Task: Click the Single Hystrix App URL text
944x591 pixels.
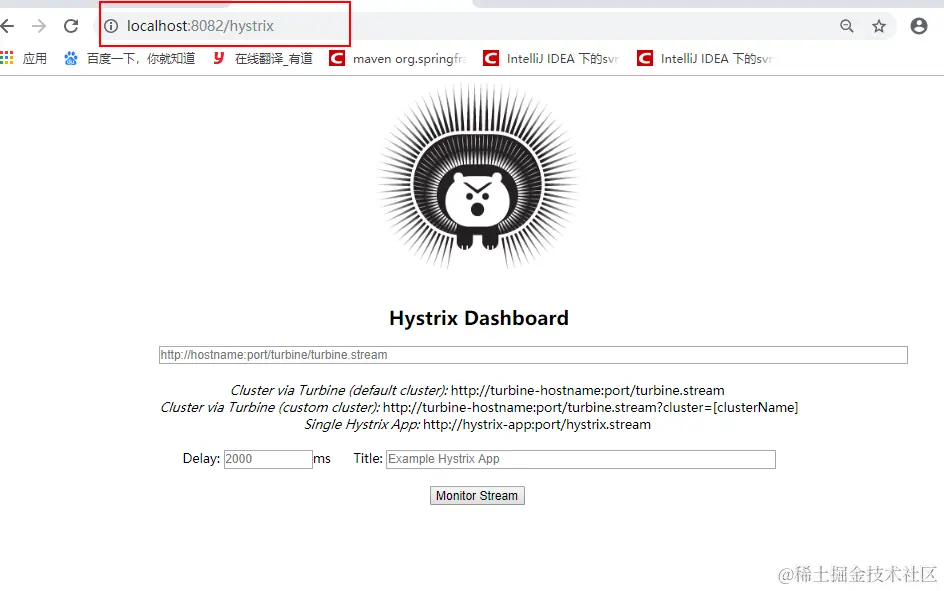Action: coord(537,424)
